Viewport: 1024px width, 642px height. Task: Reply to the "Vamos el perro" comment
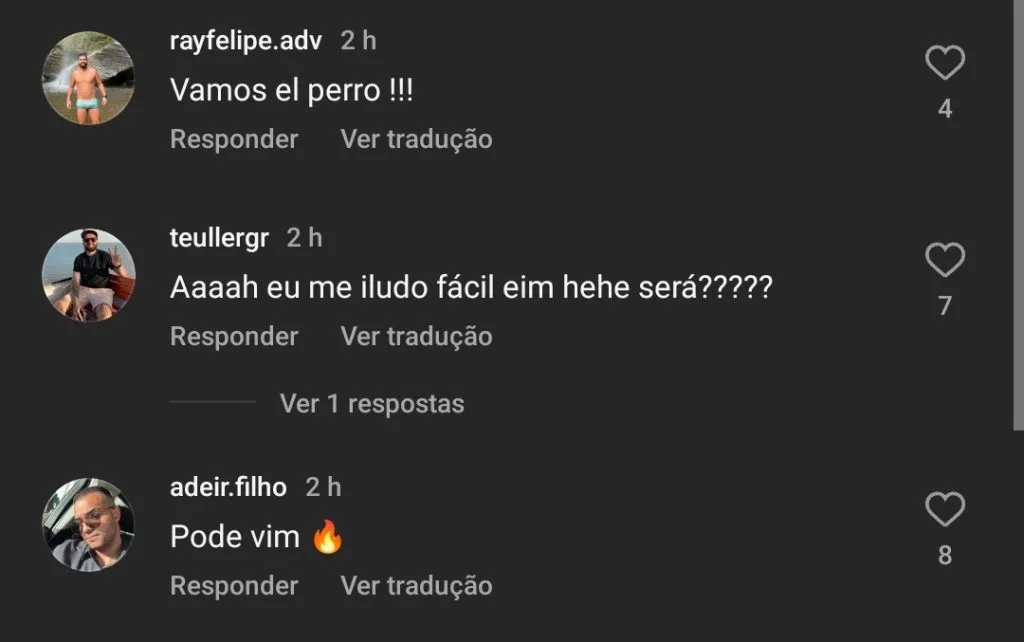[234, 139]
